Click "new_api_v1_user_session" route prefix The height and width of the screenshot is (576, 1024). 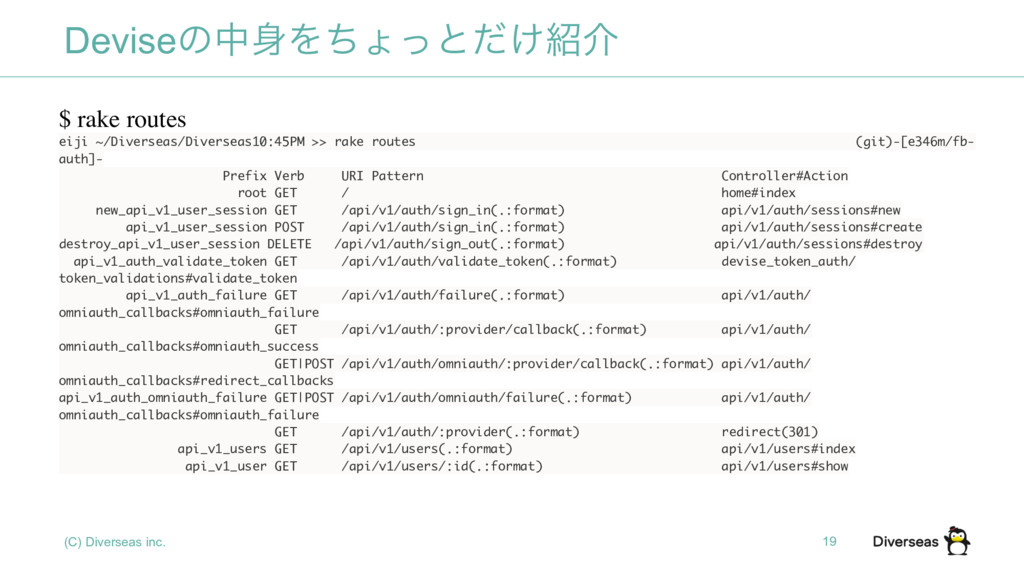tap(182, 210)
